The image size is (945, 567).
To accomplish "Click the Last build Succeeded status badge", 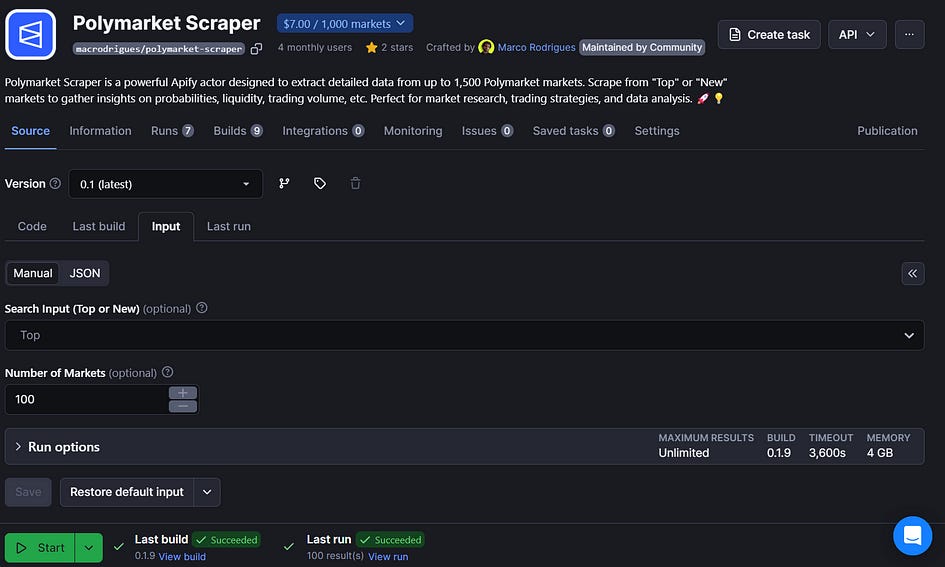I will coord(227,540).
